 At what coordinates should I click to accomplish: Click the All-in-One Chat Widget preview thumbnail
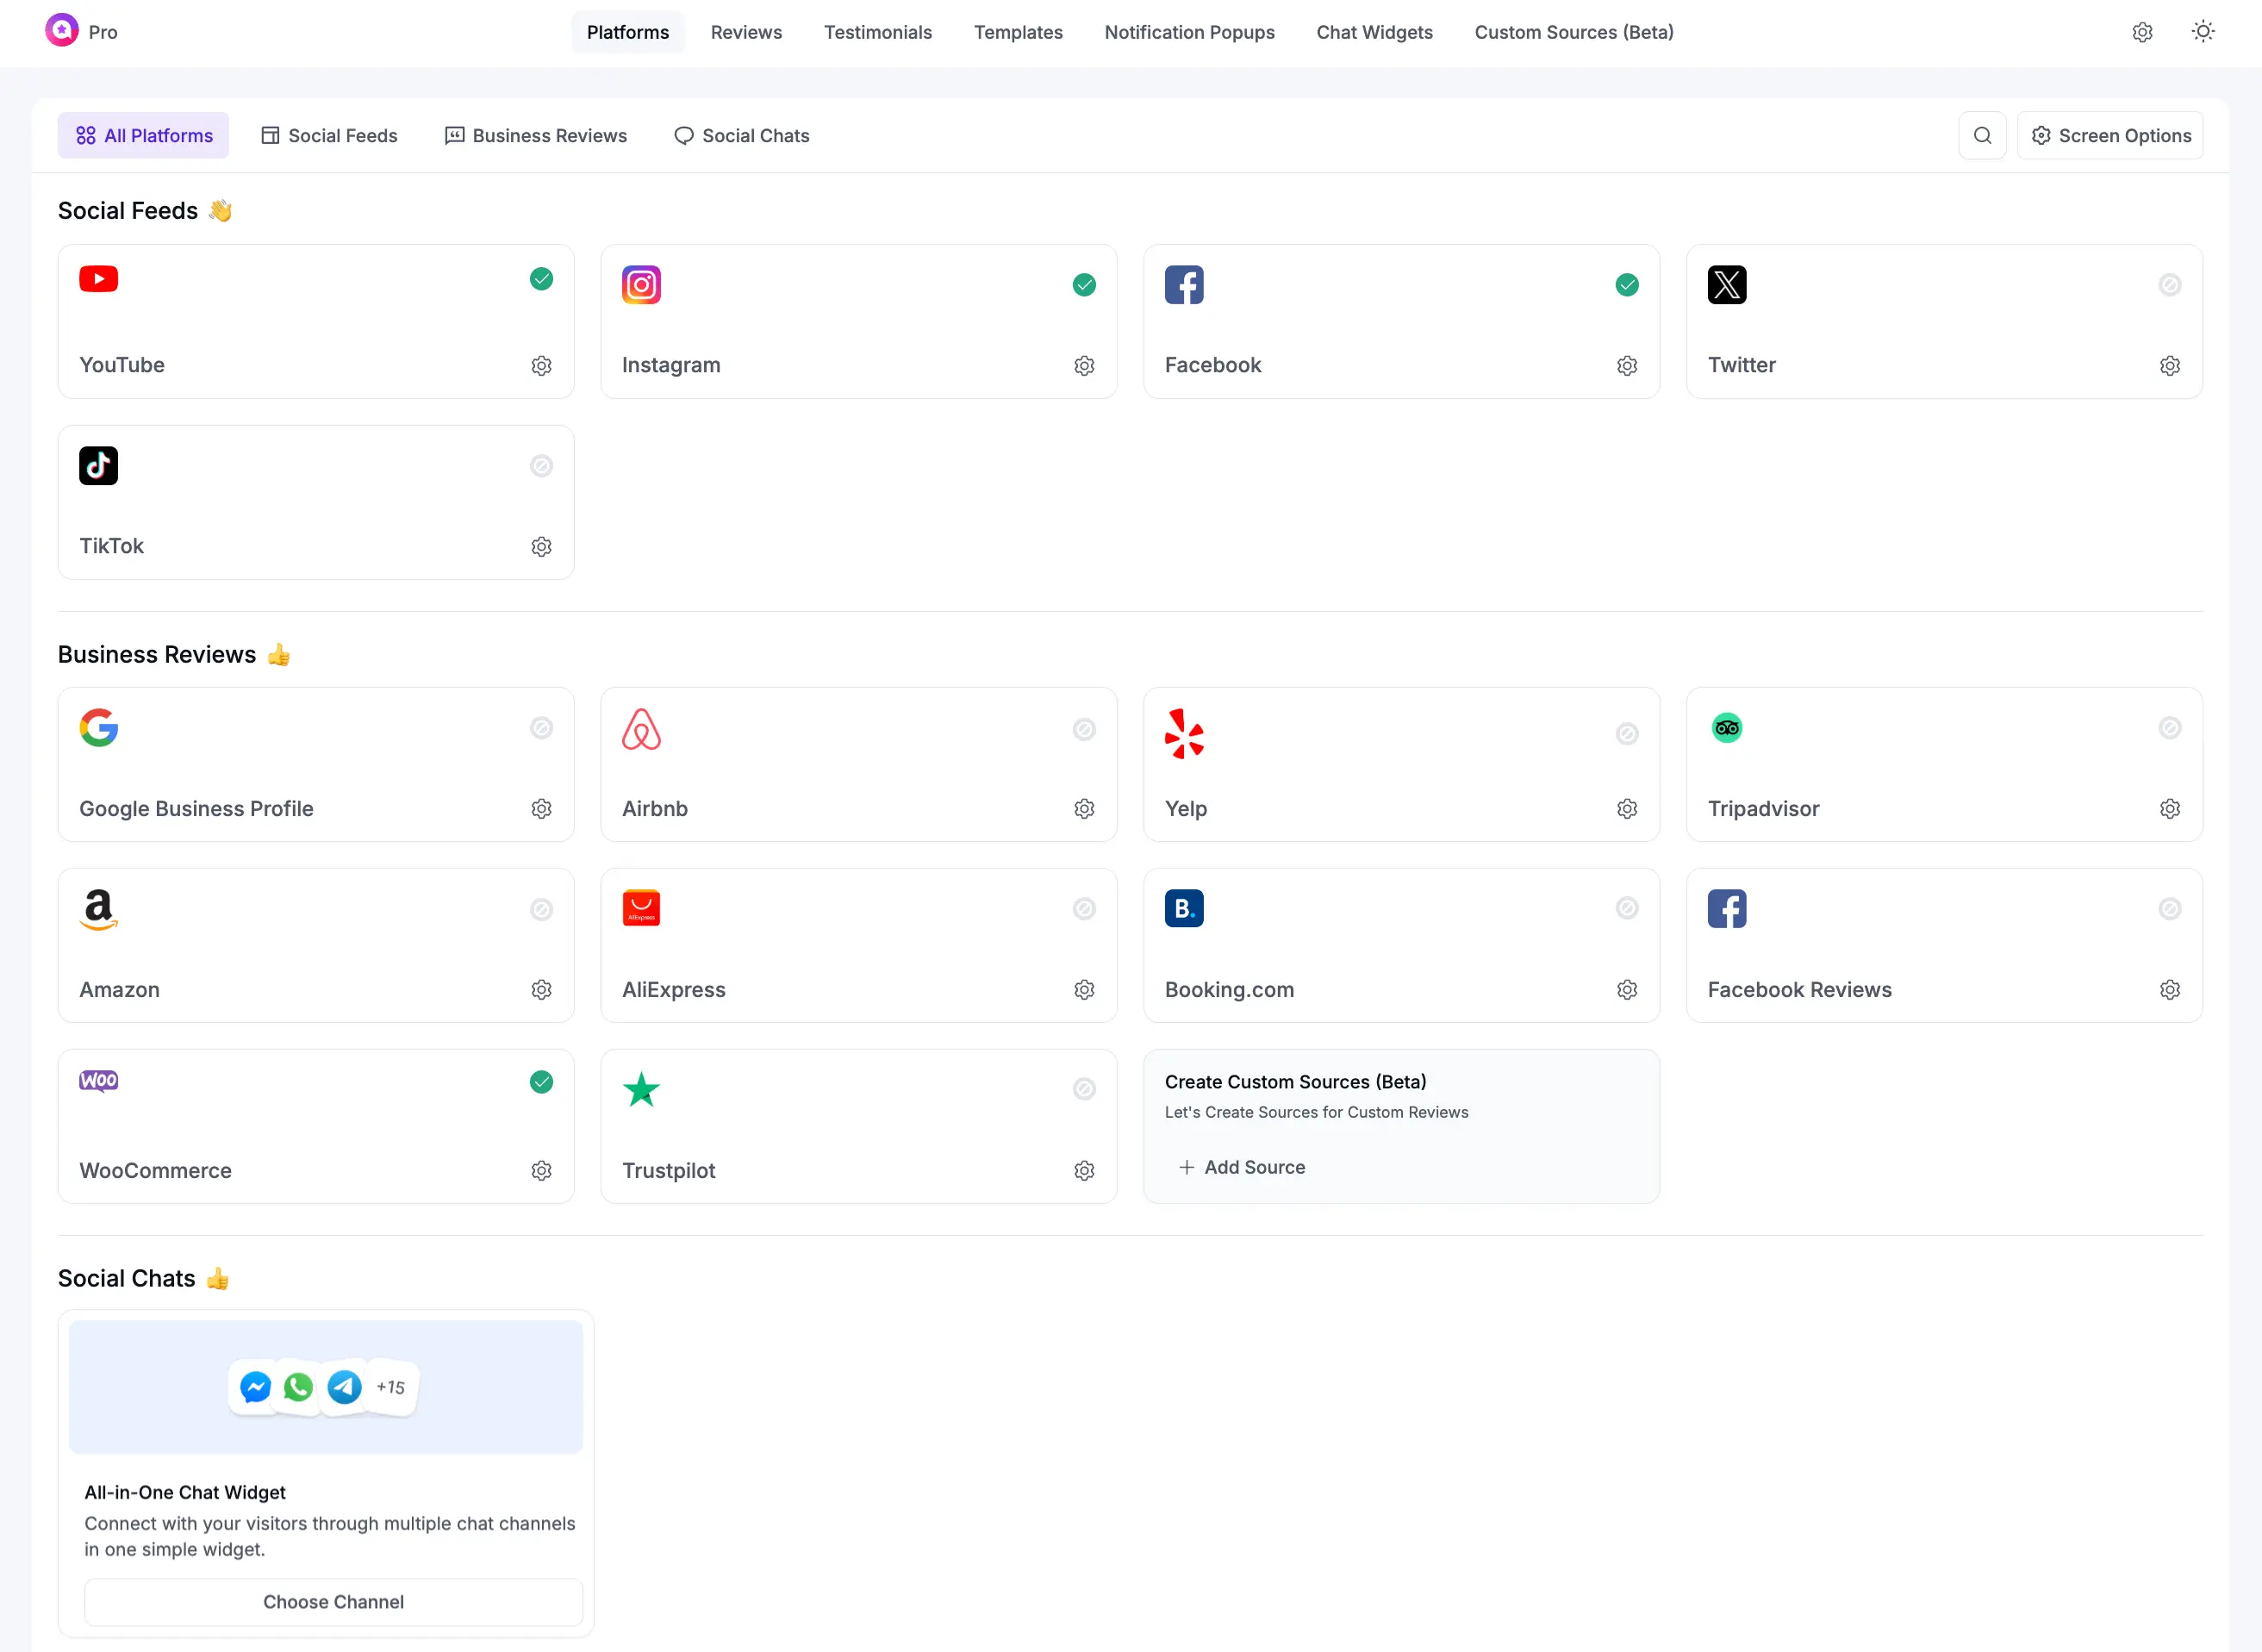point(325,1387)
